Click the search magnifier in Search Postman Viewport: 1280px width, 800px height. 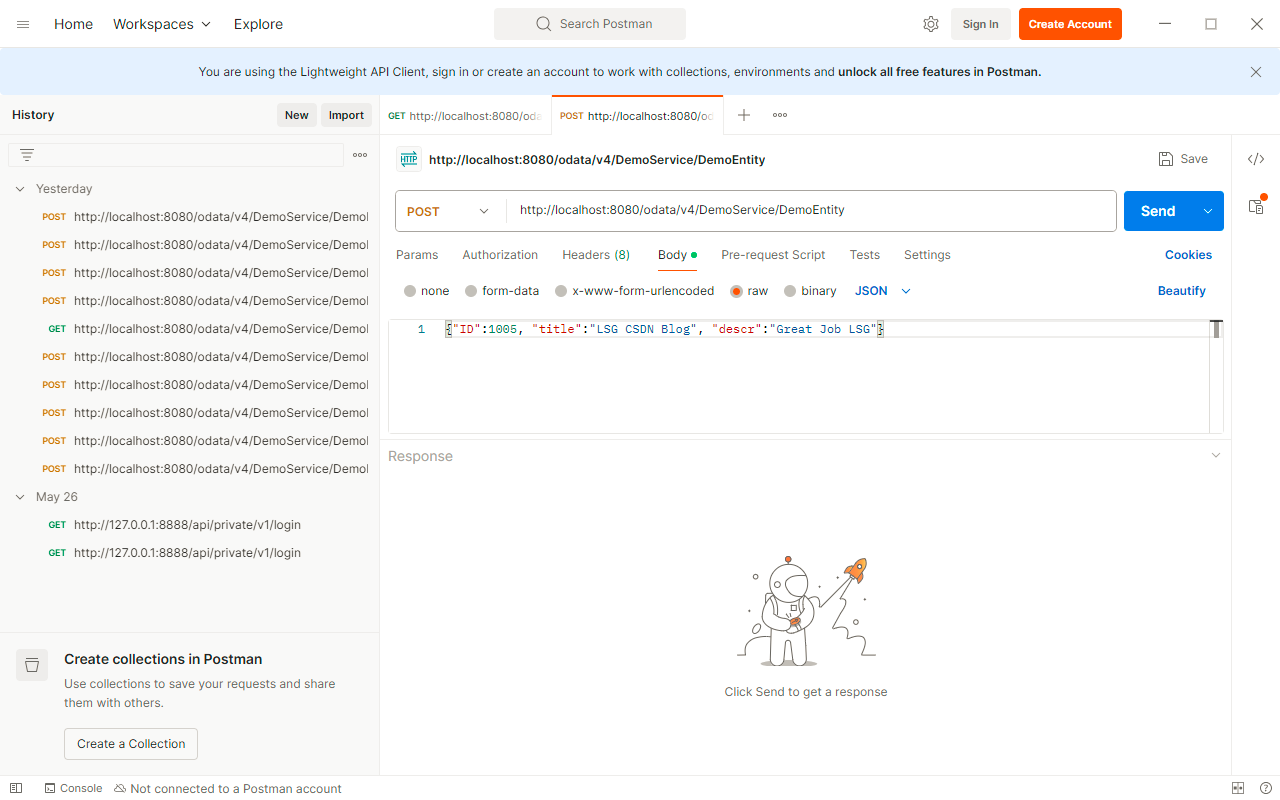pyautogui.click(x=544, y=24)
